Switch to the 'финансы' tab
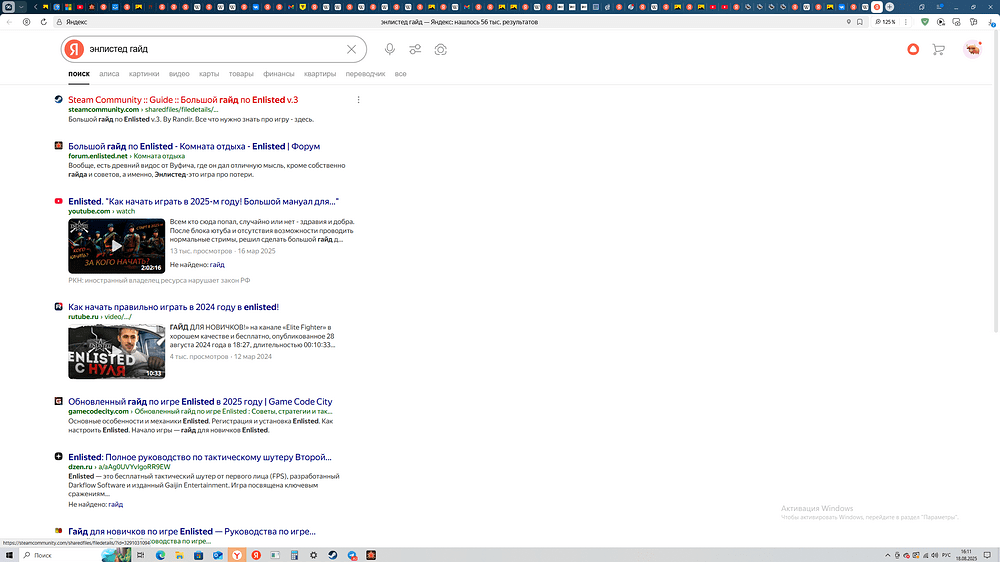 click(279, 74)
